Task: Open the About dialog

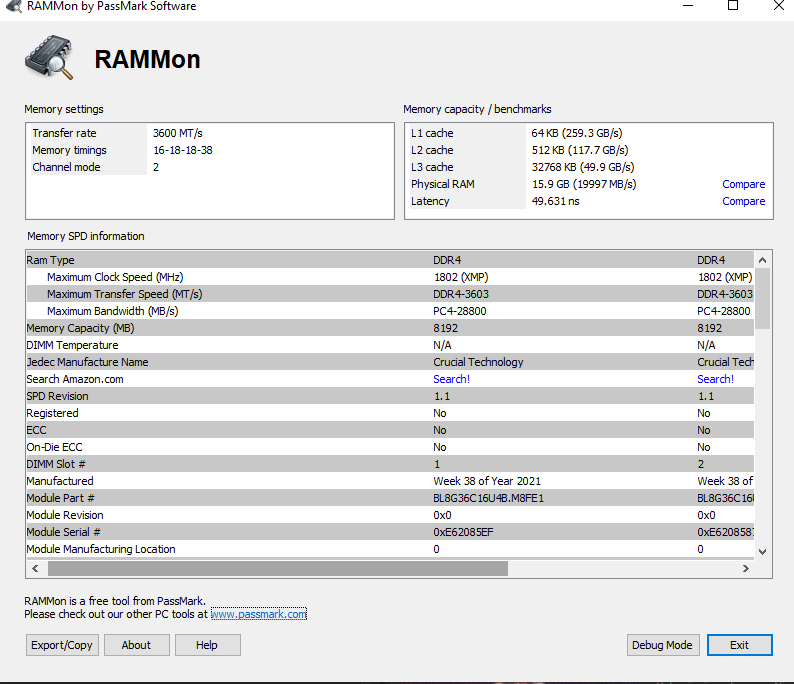Action: click(x=136, y=645)
